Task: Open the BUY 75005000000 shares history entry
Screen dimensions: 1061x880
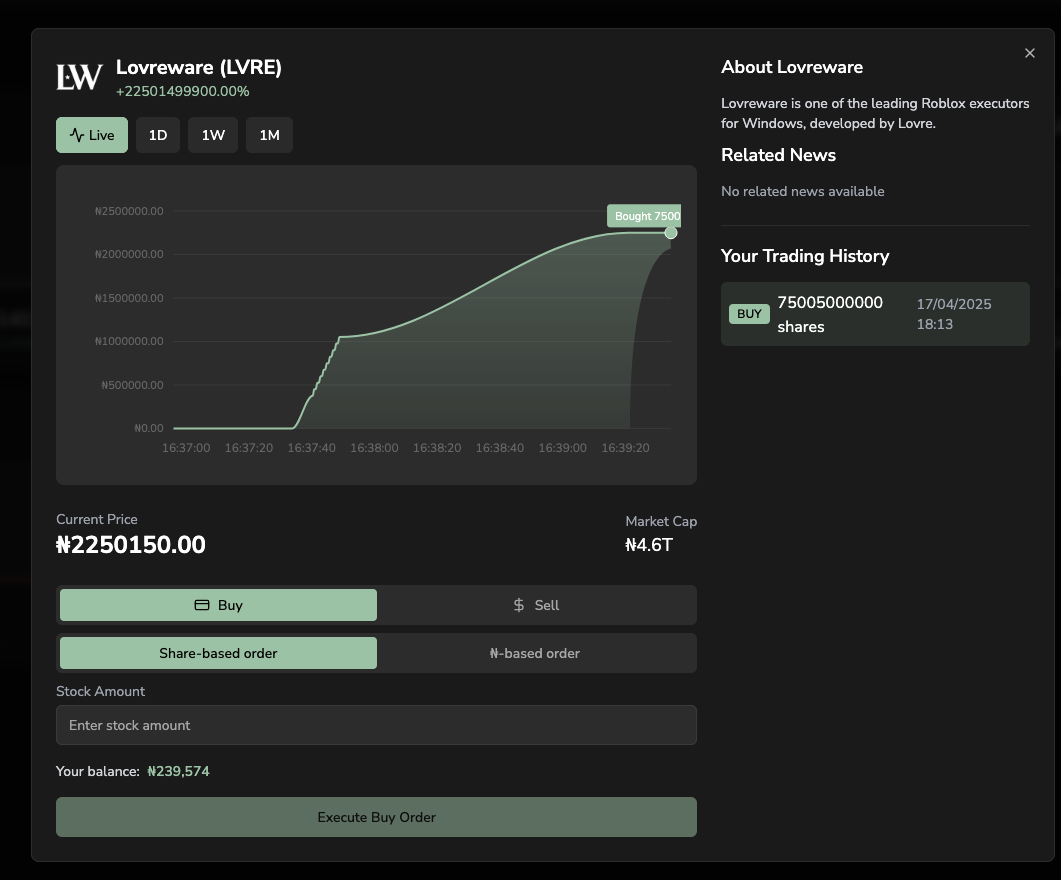Action: pyautogui.click(x=875, y=314)
